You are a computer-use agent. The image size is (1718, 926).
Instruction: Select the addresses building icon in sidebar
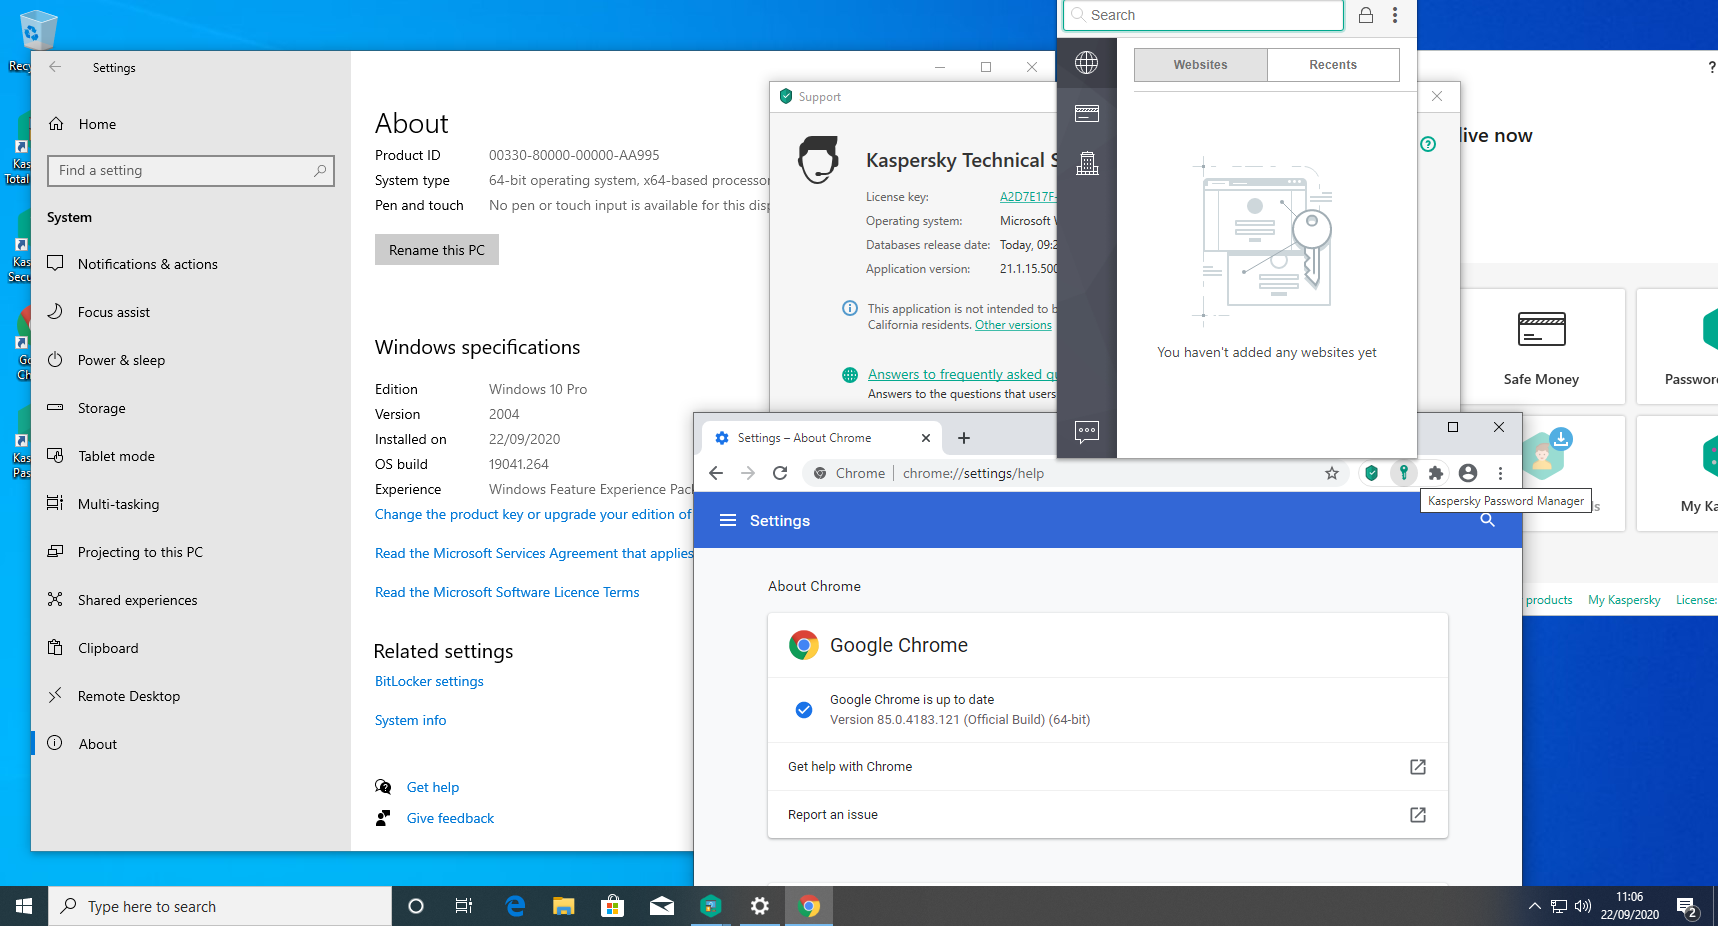1086,163
